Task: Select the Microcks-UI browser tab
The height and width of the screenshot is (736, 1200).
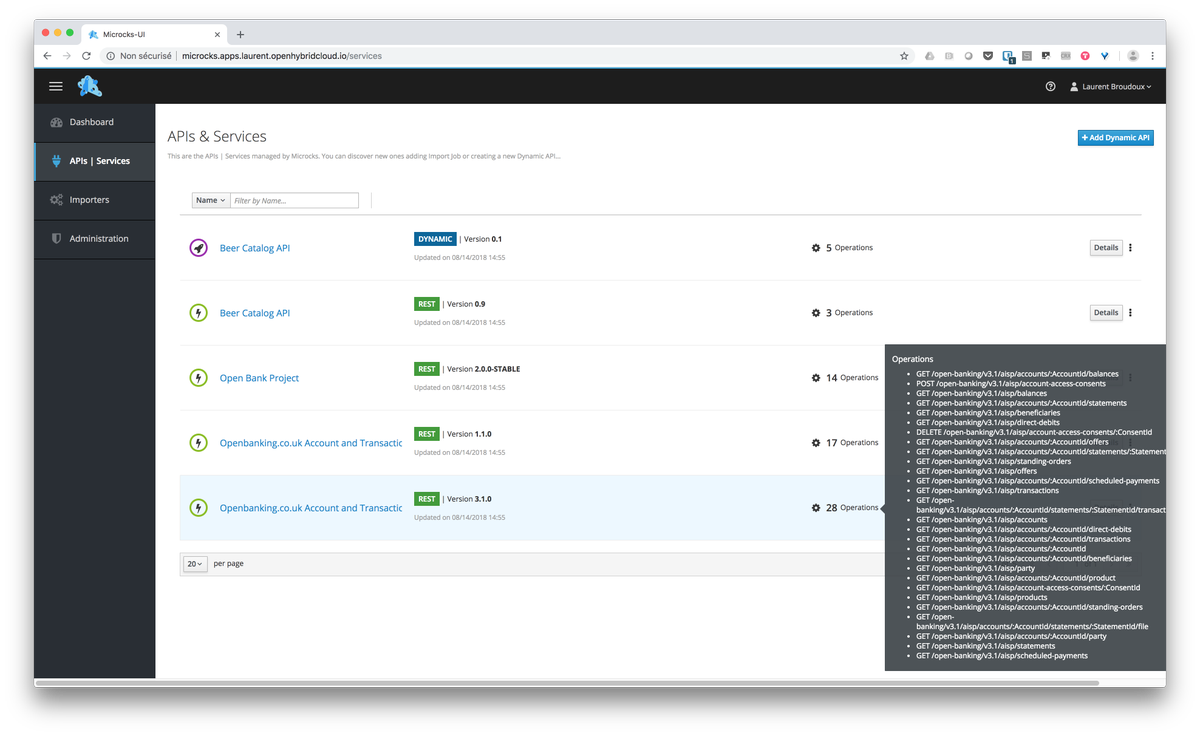Action: tap(152, 34)
